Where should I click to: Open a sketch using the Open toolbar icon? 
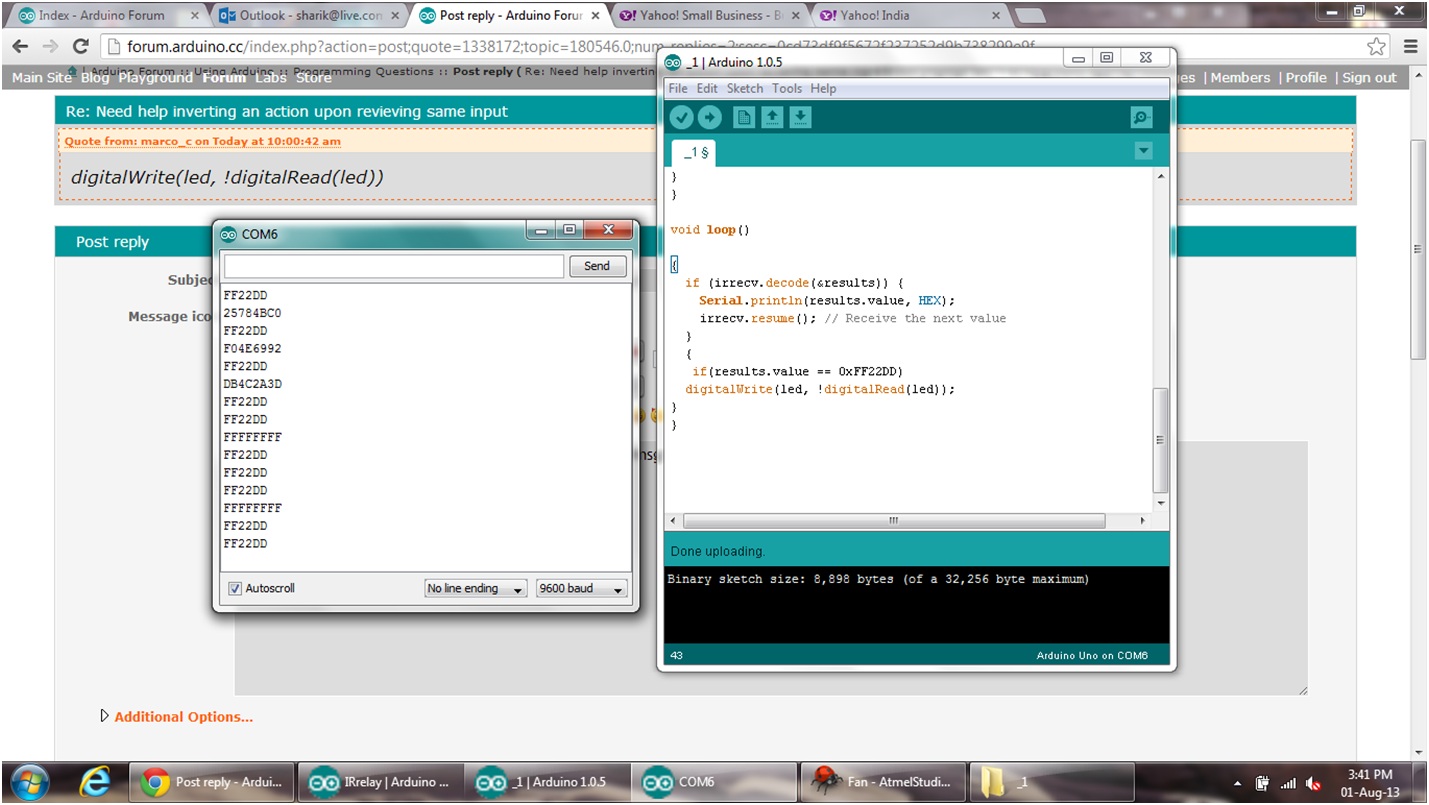coord(771,117)
